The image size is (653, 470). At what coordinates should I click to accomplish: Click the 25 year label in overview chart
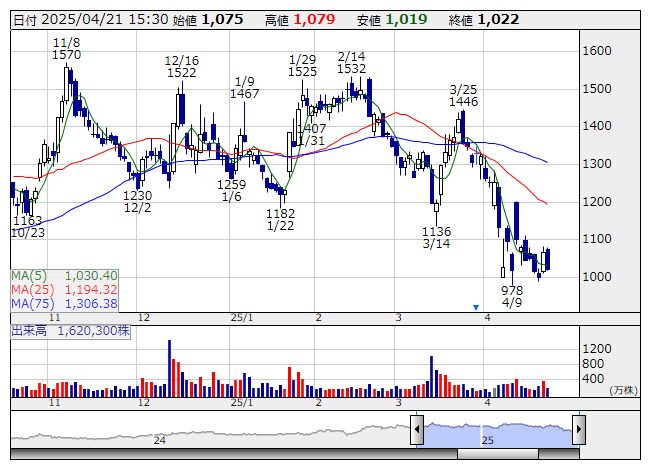[x=487, y=440]
